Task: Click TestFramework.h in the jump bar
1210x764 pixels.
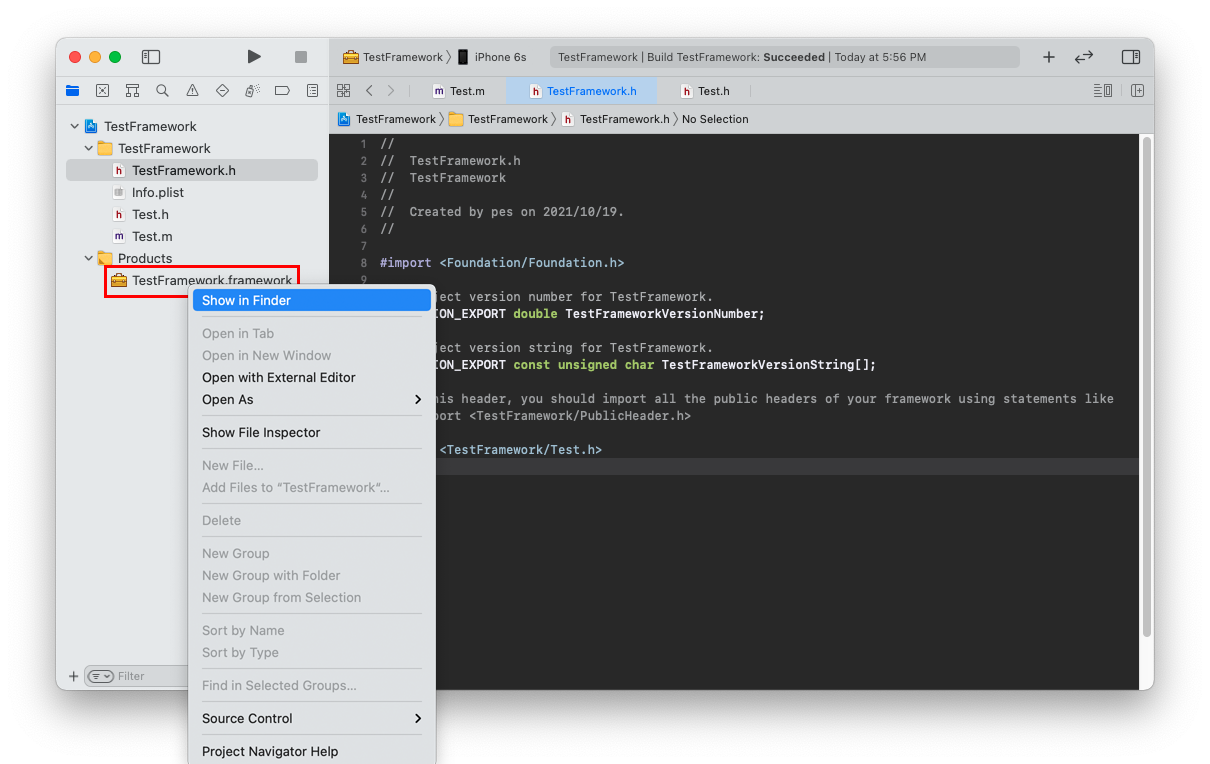Action: pyautogui.click(x=615, y=119)
